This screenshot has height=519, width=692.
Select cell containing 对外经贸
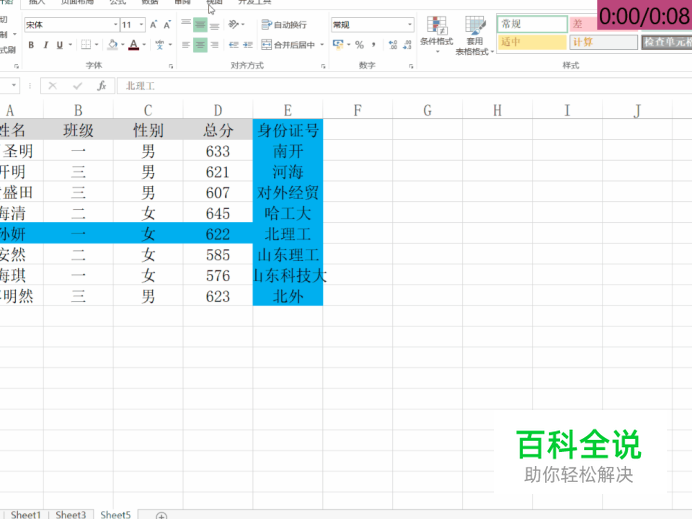click(288, 192)
